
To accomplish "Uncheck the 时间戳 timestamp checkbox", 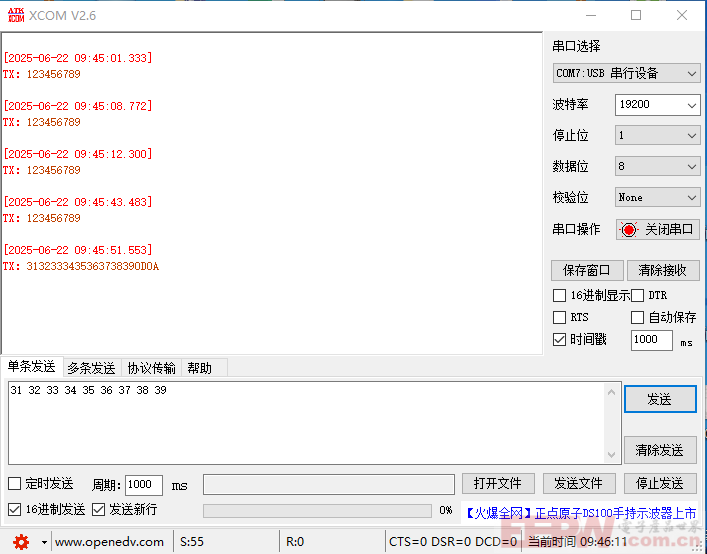I will [559, 339].
